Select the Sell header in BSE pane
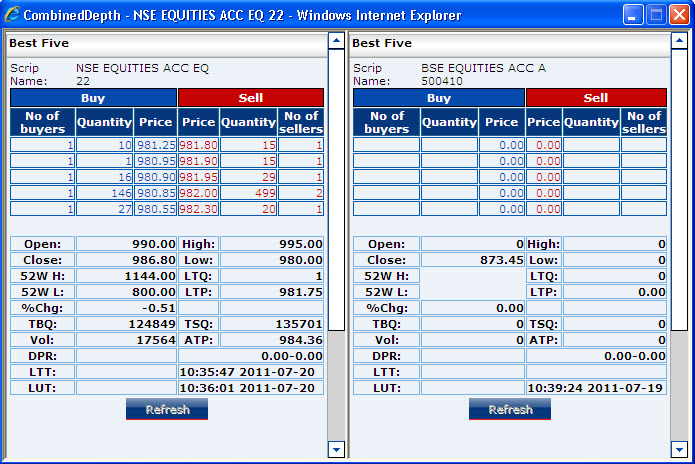This screenshot has height=464, width=695. [596, 98]
